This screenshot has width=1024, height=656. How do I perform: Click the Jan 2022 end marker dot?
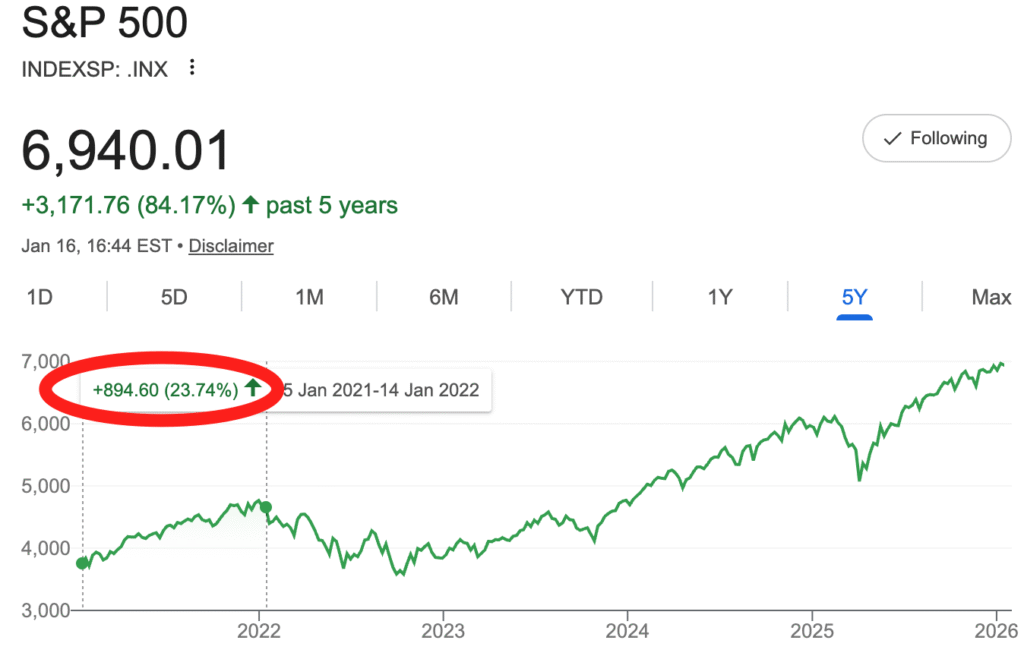click(266, 508)
